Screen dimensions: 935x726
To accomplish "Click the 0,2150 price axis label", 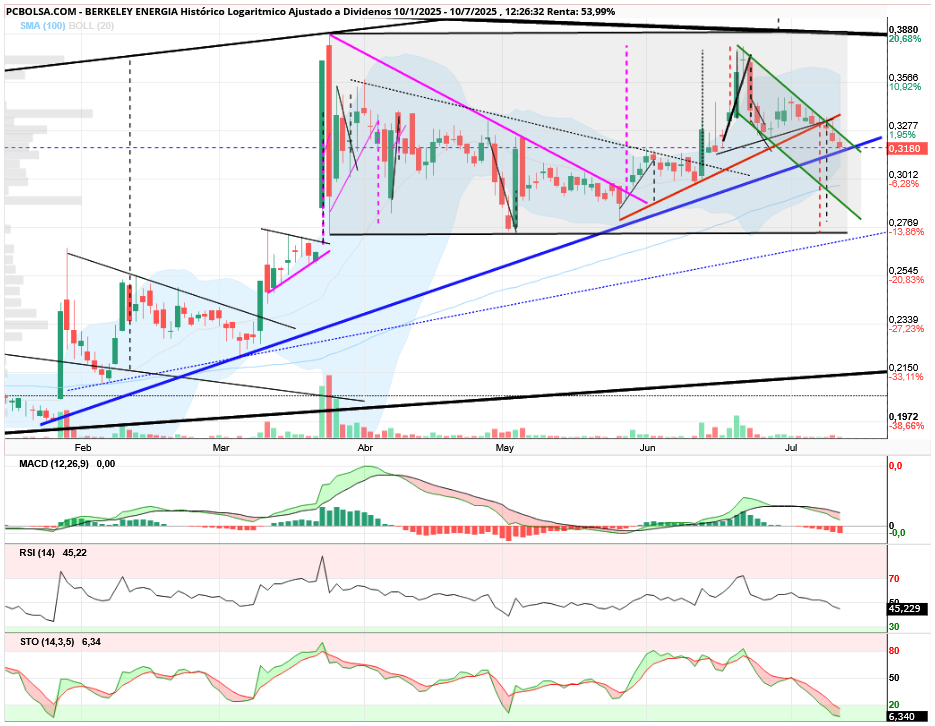I will click(903, 368).
